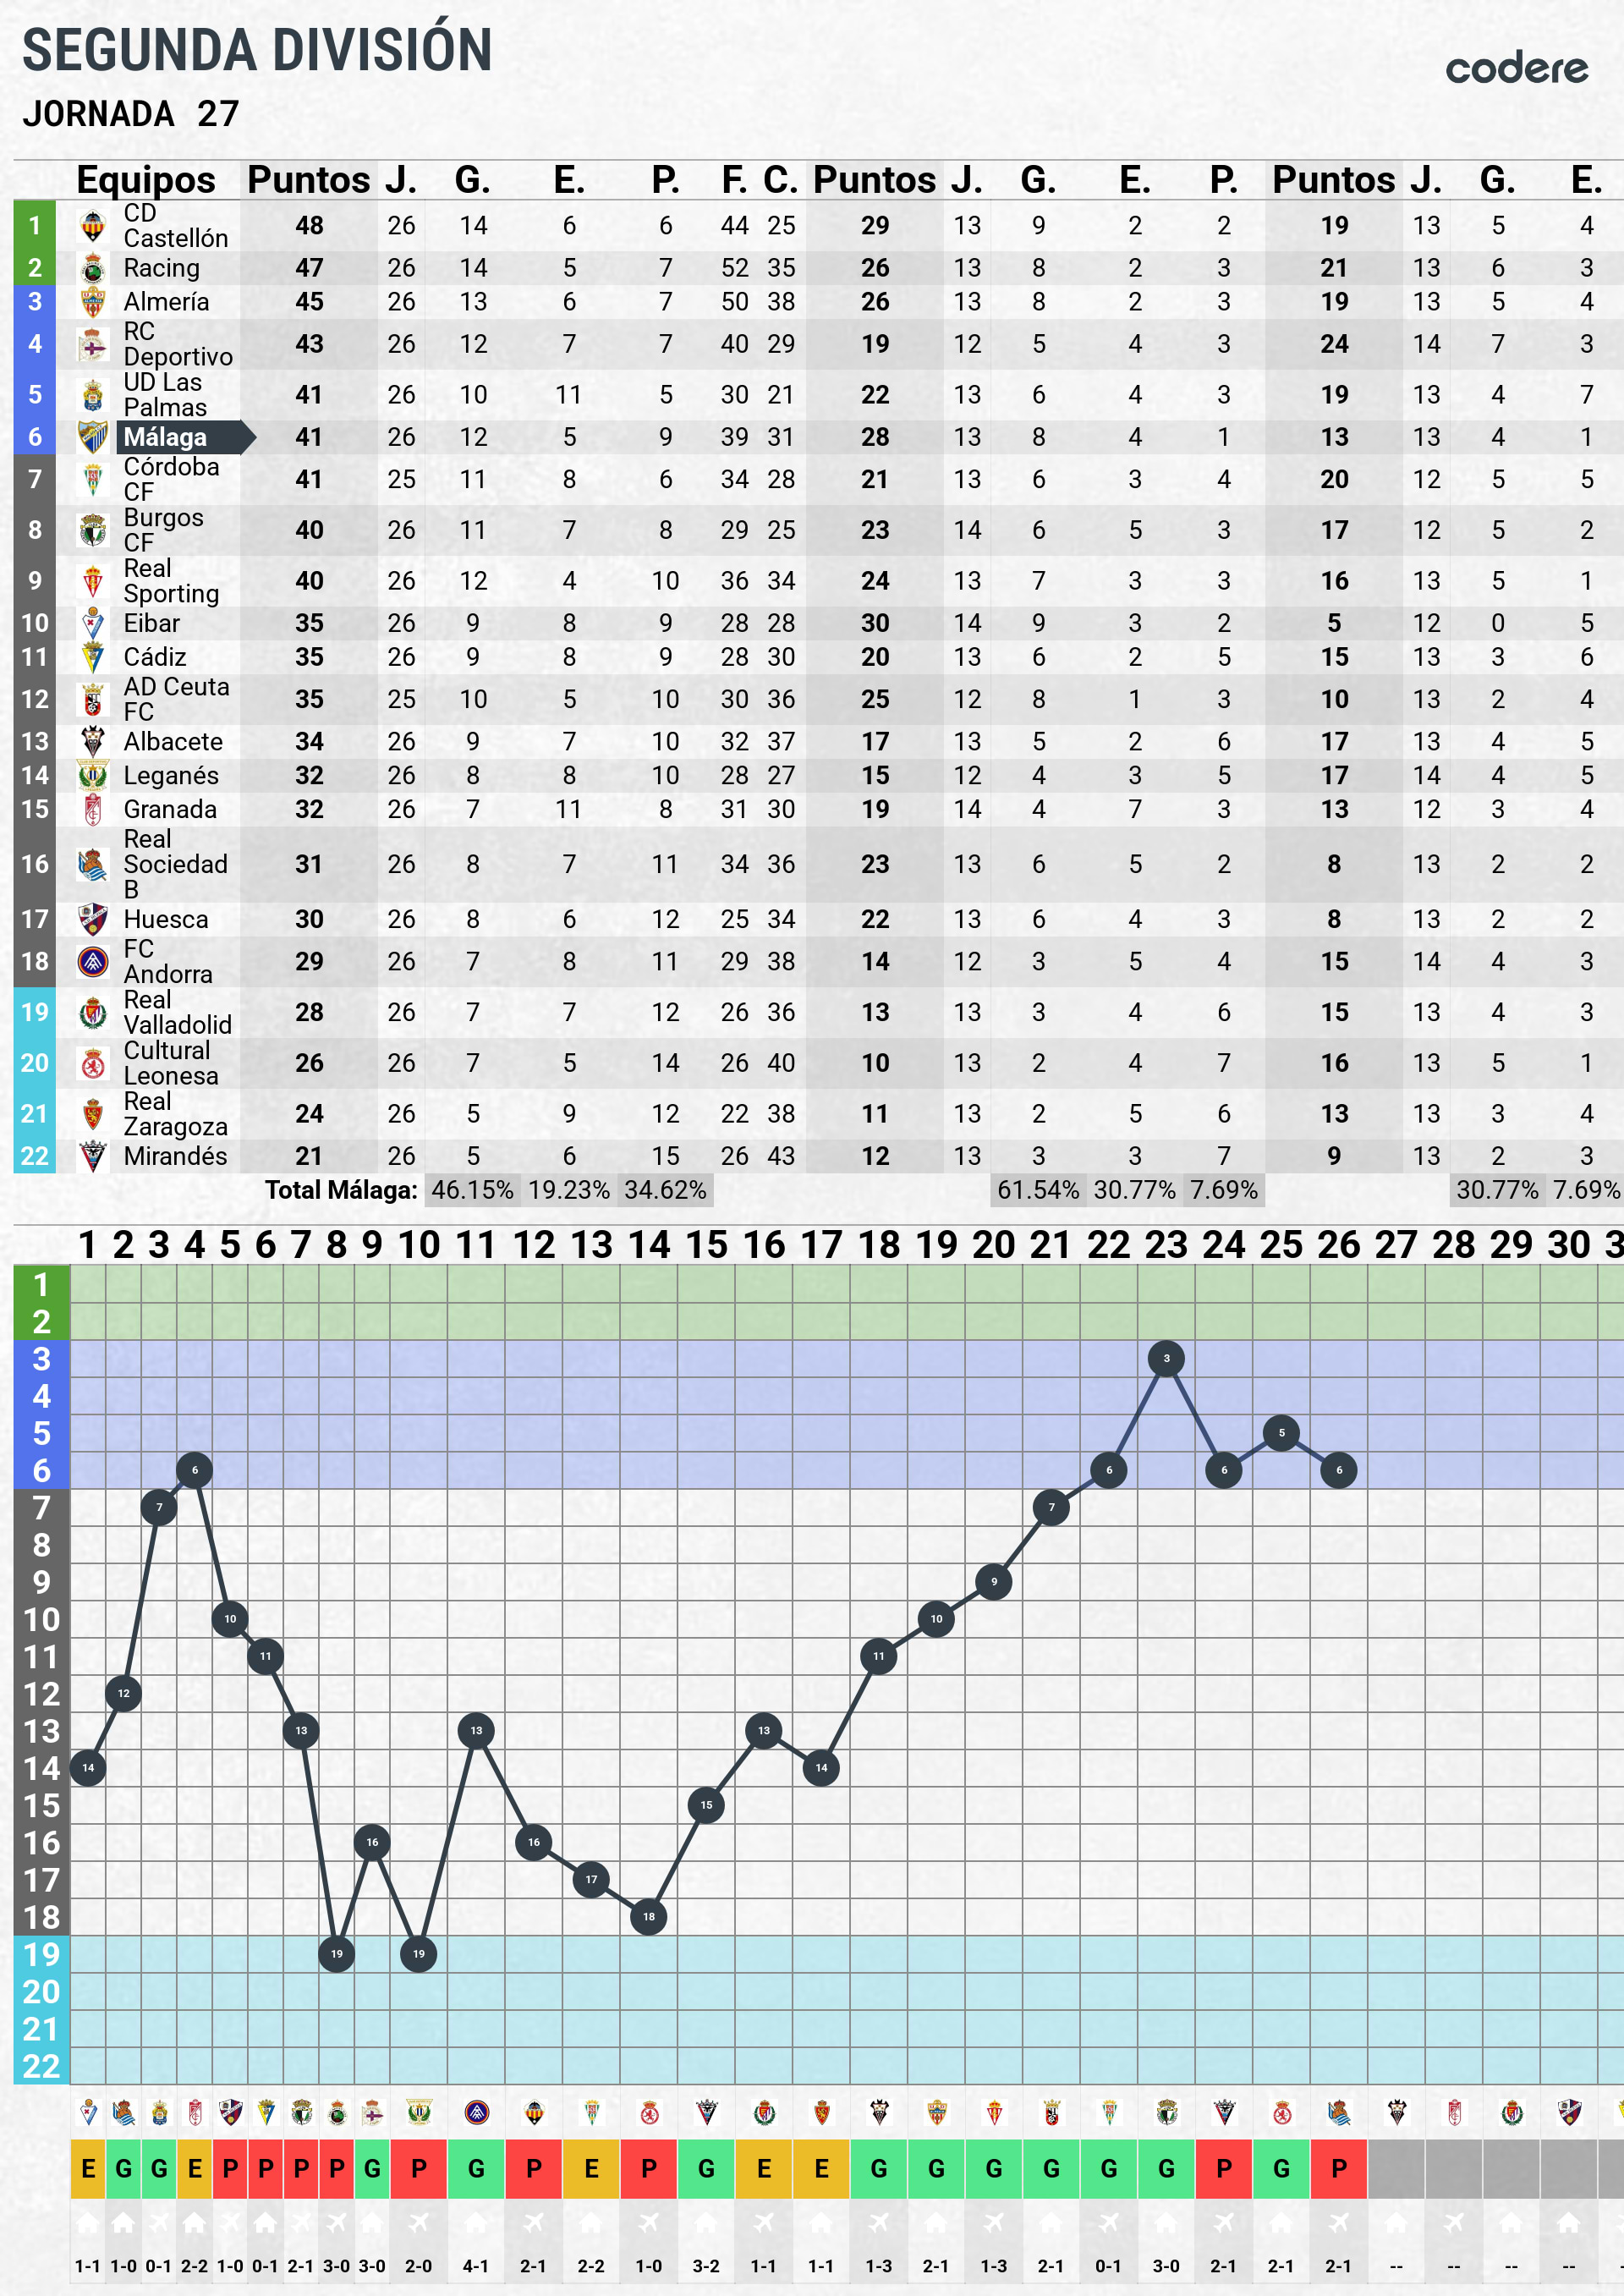1624x2296 pixels.
Task: Click the F. goals-for column header
Action: tap(733, 180)
